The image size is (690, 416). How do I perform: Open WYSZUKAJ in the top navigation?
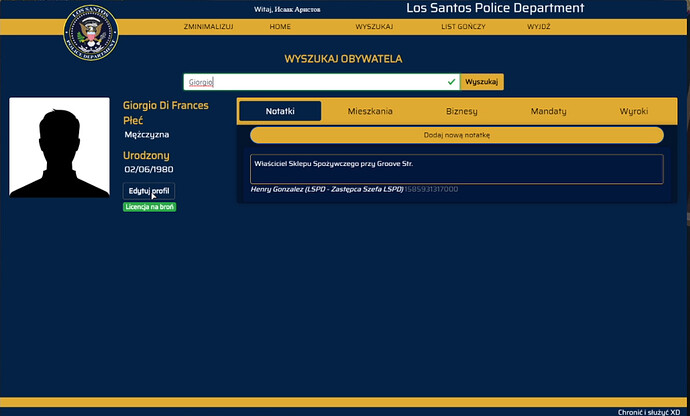pos(374,26)
